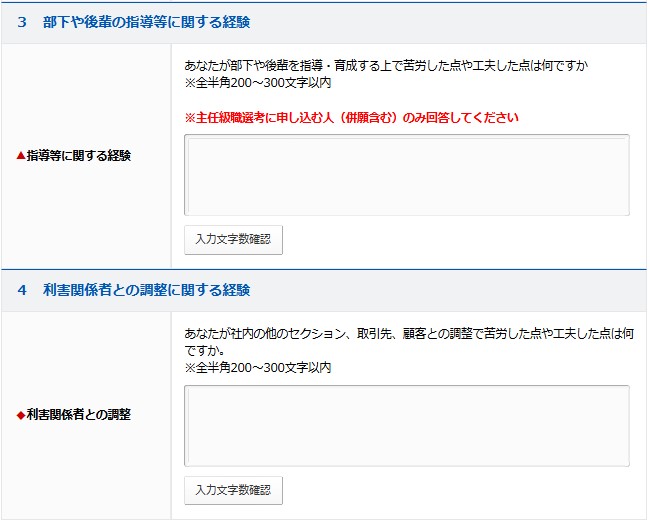Viewport: 650px width, 520px height.
Task: Focus the 指導等に関する経験 text area
Action: (x=406, y=175)
